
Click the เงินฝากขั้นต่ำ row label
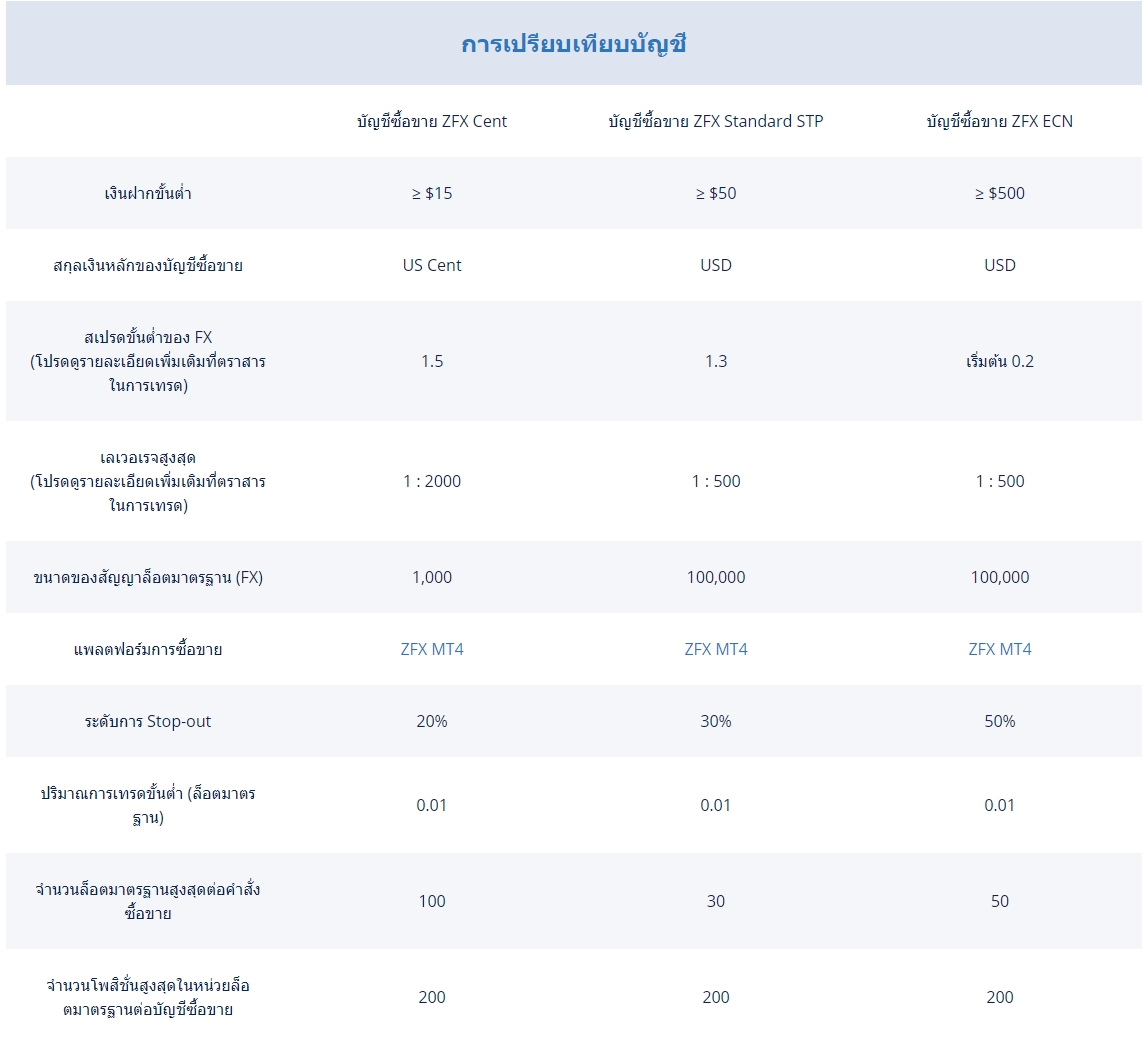(x=148, y=193)
